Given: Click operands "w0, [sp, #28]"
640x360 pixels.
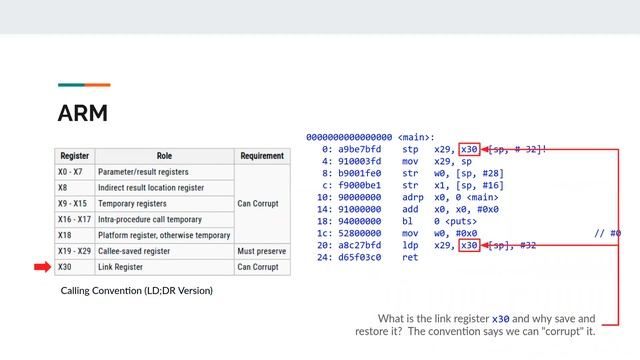Looking at the screenshot, I should click(469, 173).
